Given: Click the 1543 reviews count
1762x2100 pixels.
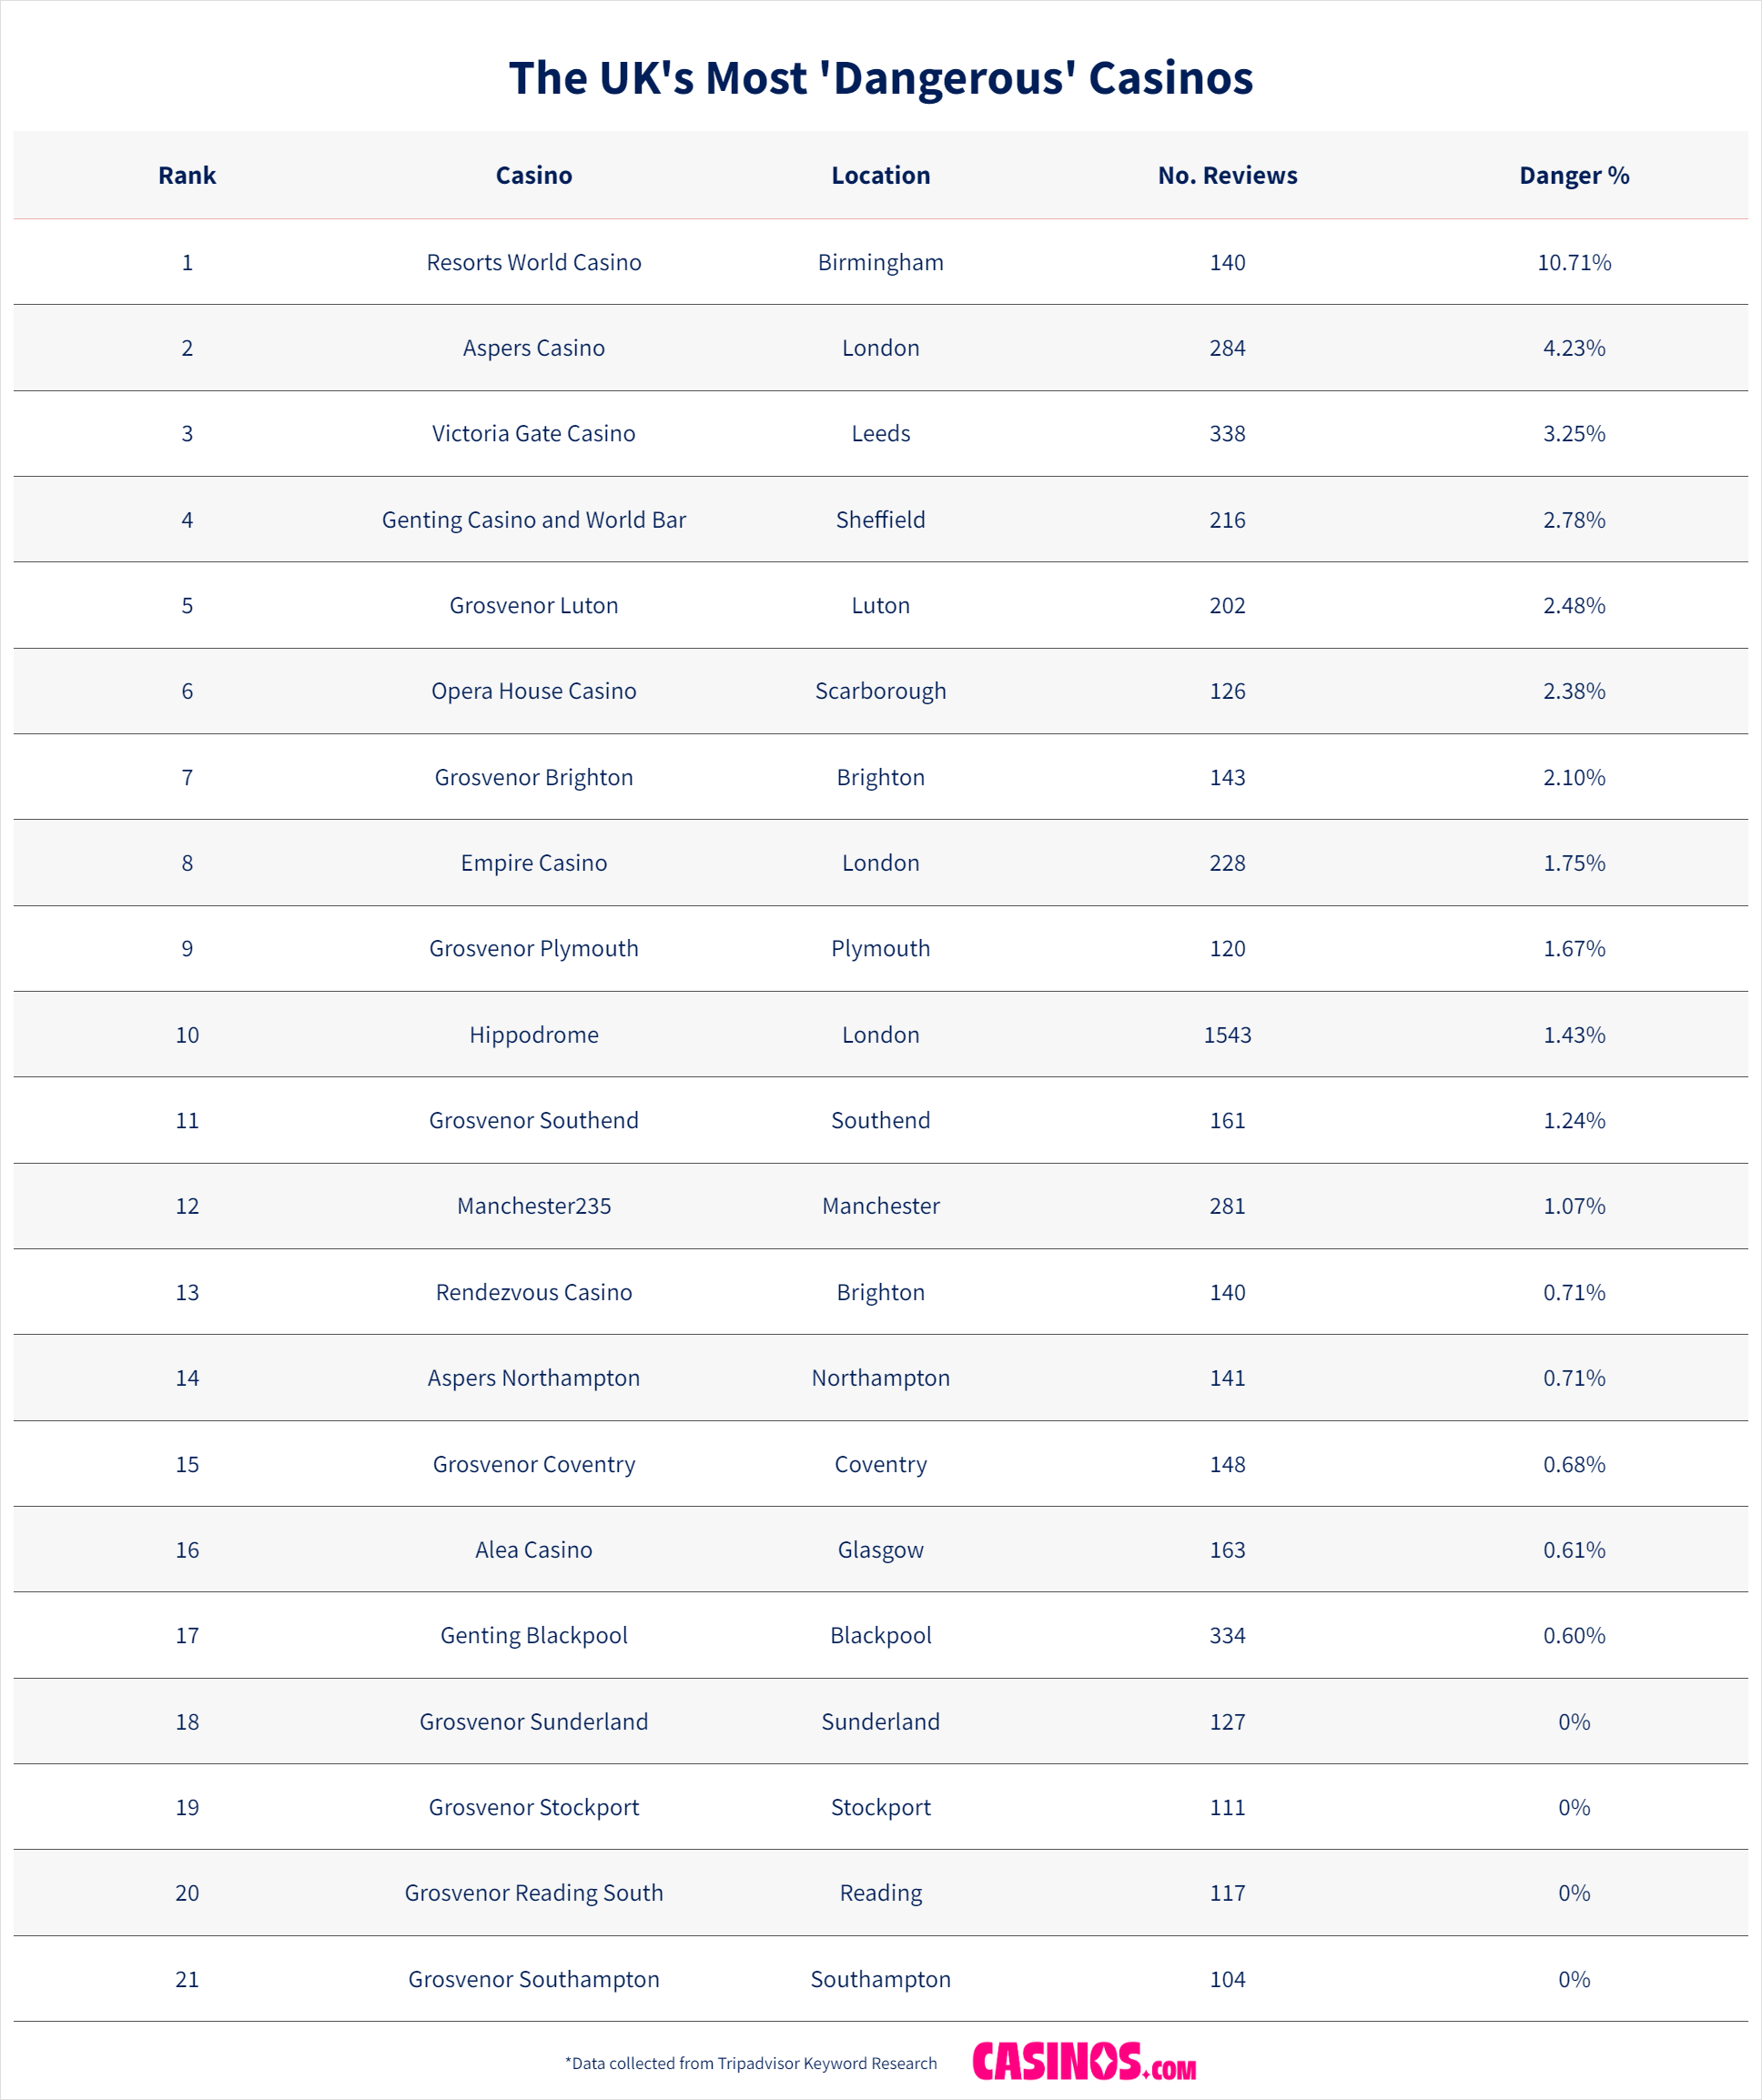Looking at the screenshot, I should coord(1227,1034).
